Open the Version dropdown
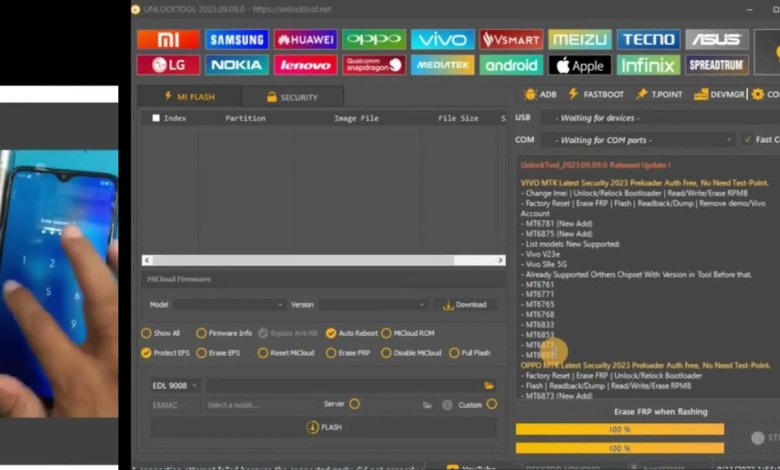The height and width of the screenshot is (470, 780). 373,304
